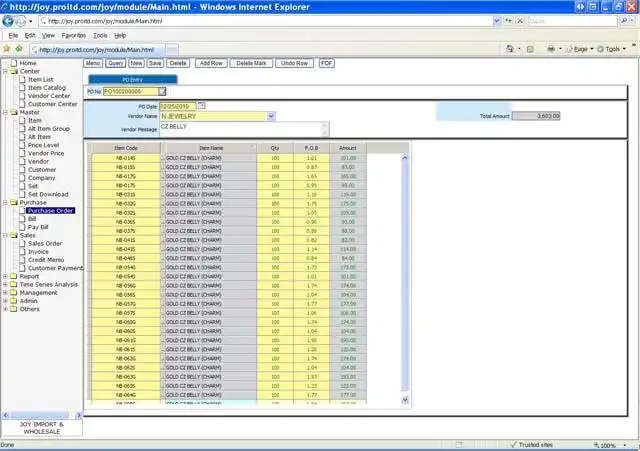
Task: Open the address bar history dropdown
Action: click(497, 21)
